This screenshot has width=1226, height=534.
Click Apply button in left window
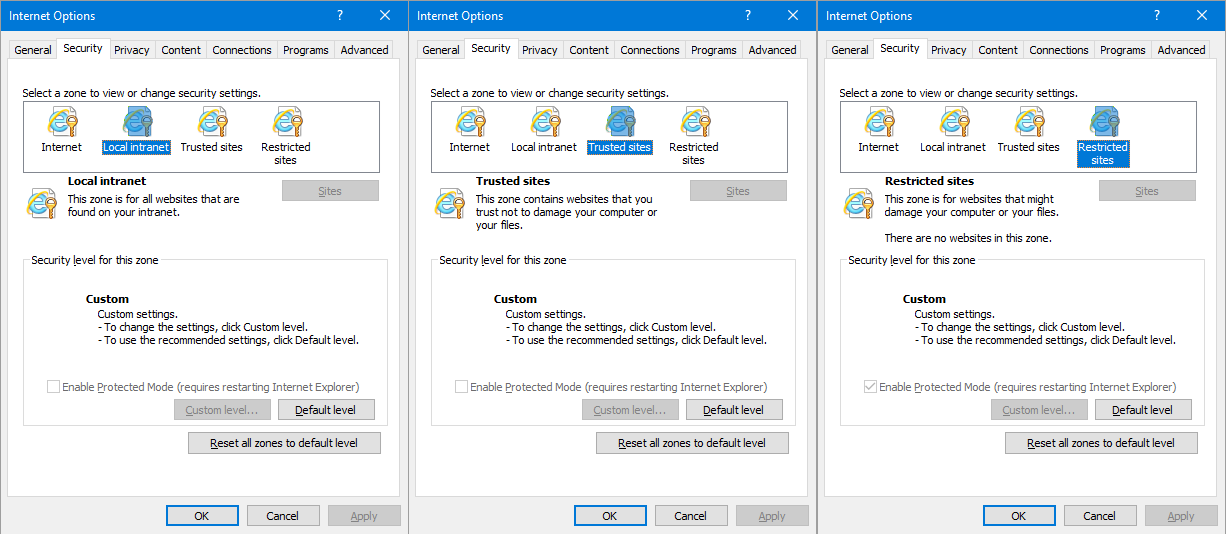(x=364, y=516)
